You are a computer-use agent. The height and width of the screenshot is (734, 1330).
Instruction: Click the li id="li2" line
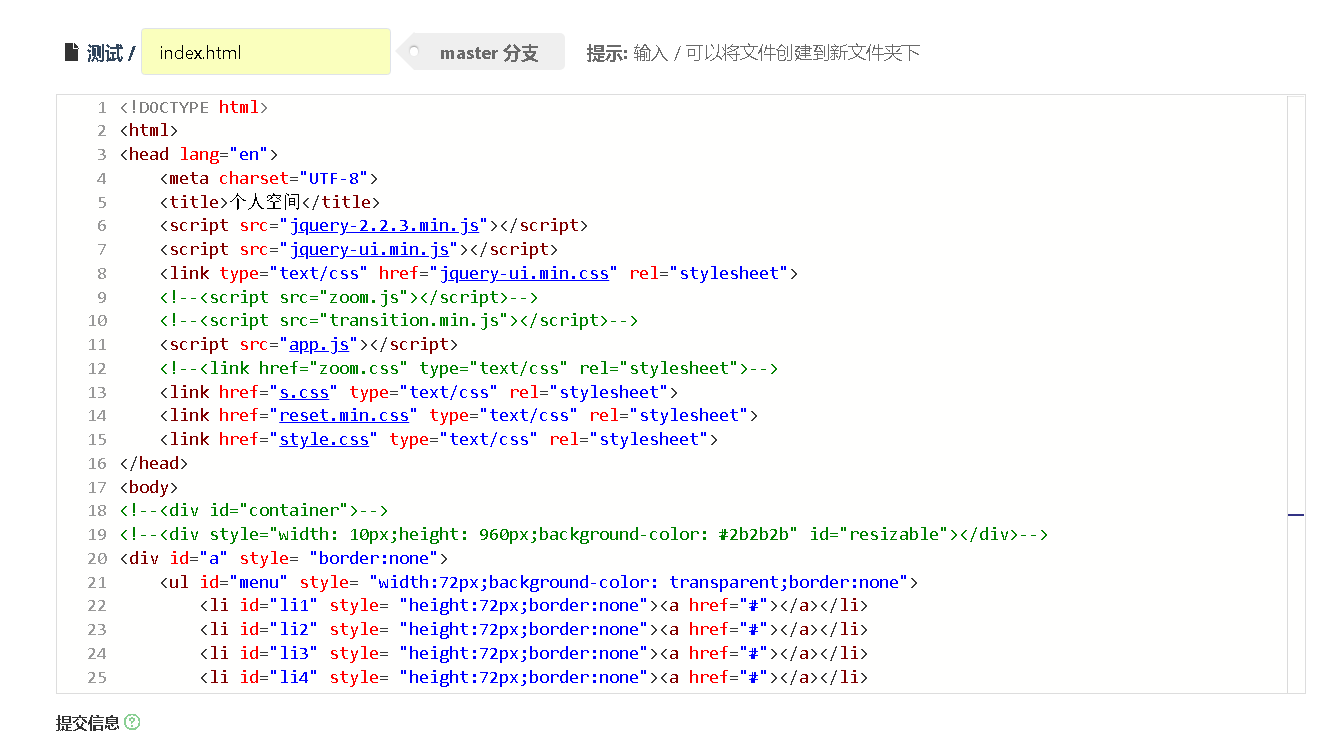pos(534,629)
